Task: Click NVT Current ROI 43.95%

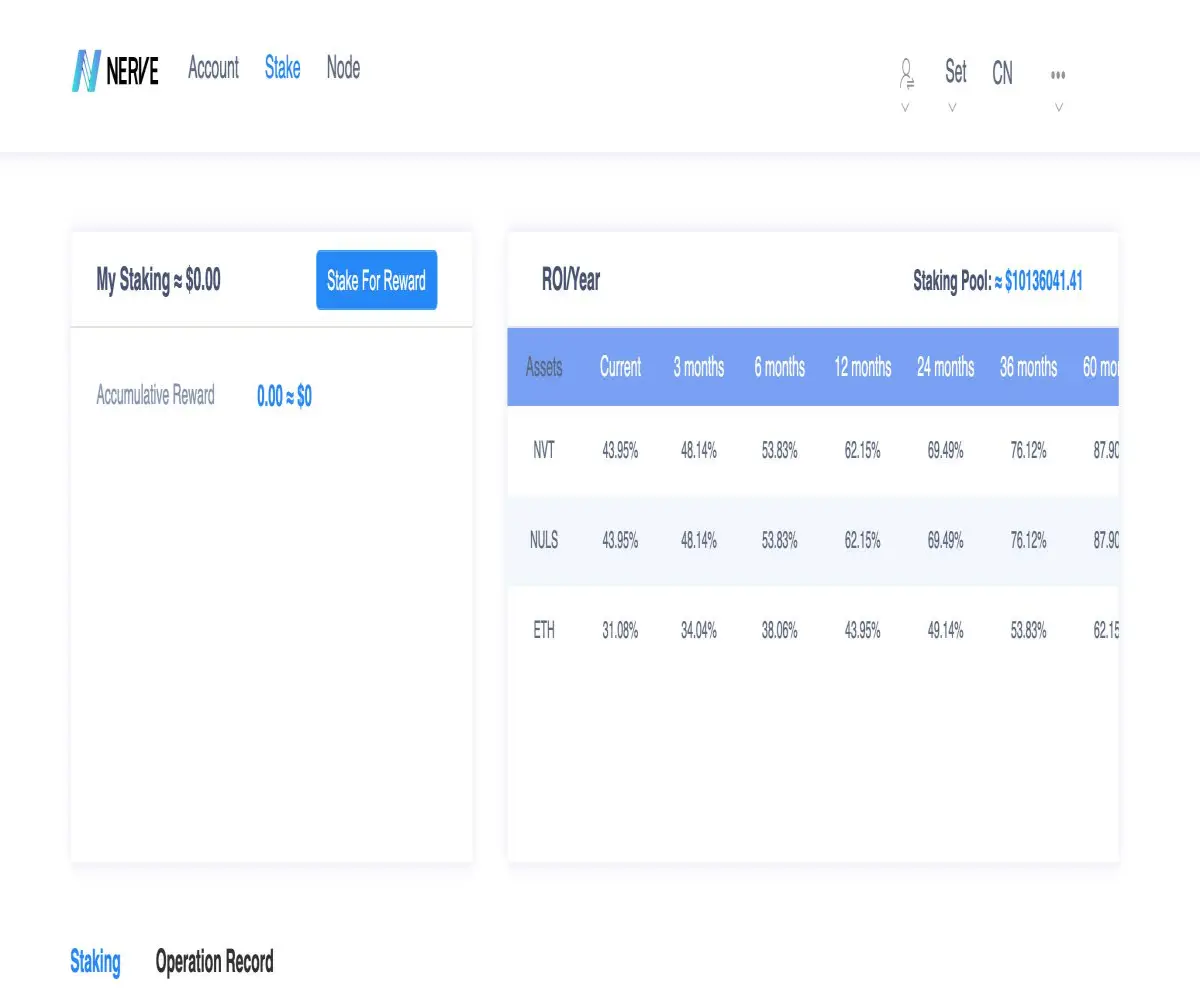Action: coord(620,451)
